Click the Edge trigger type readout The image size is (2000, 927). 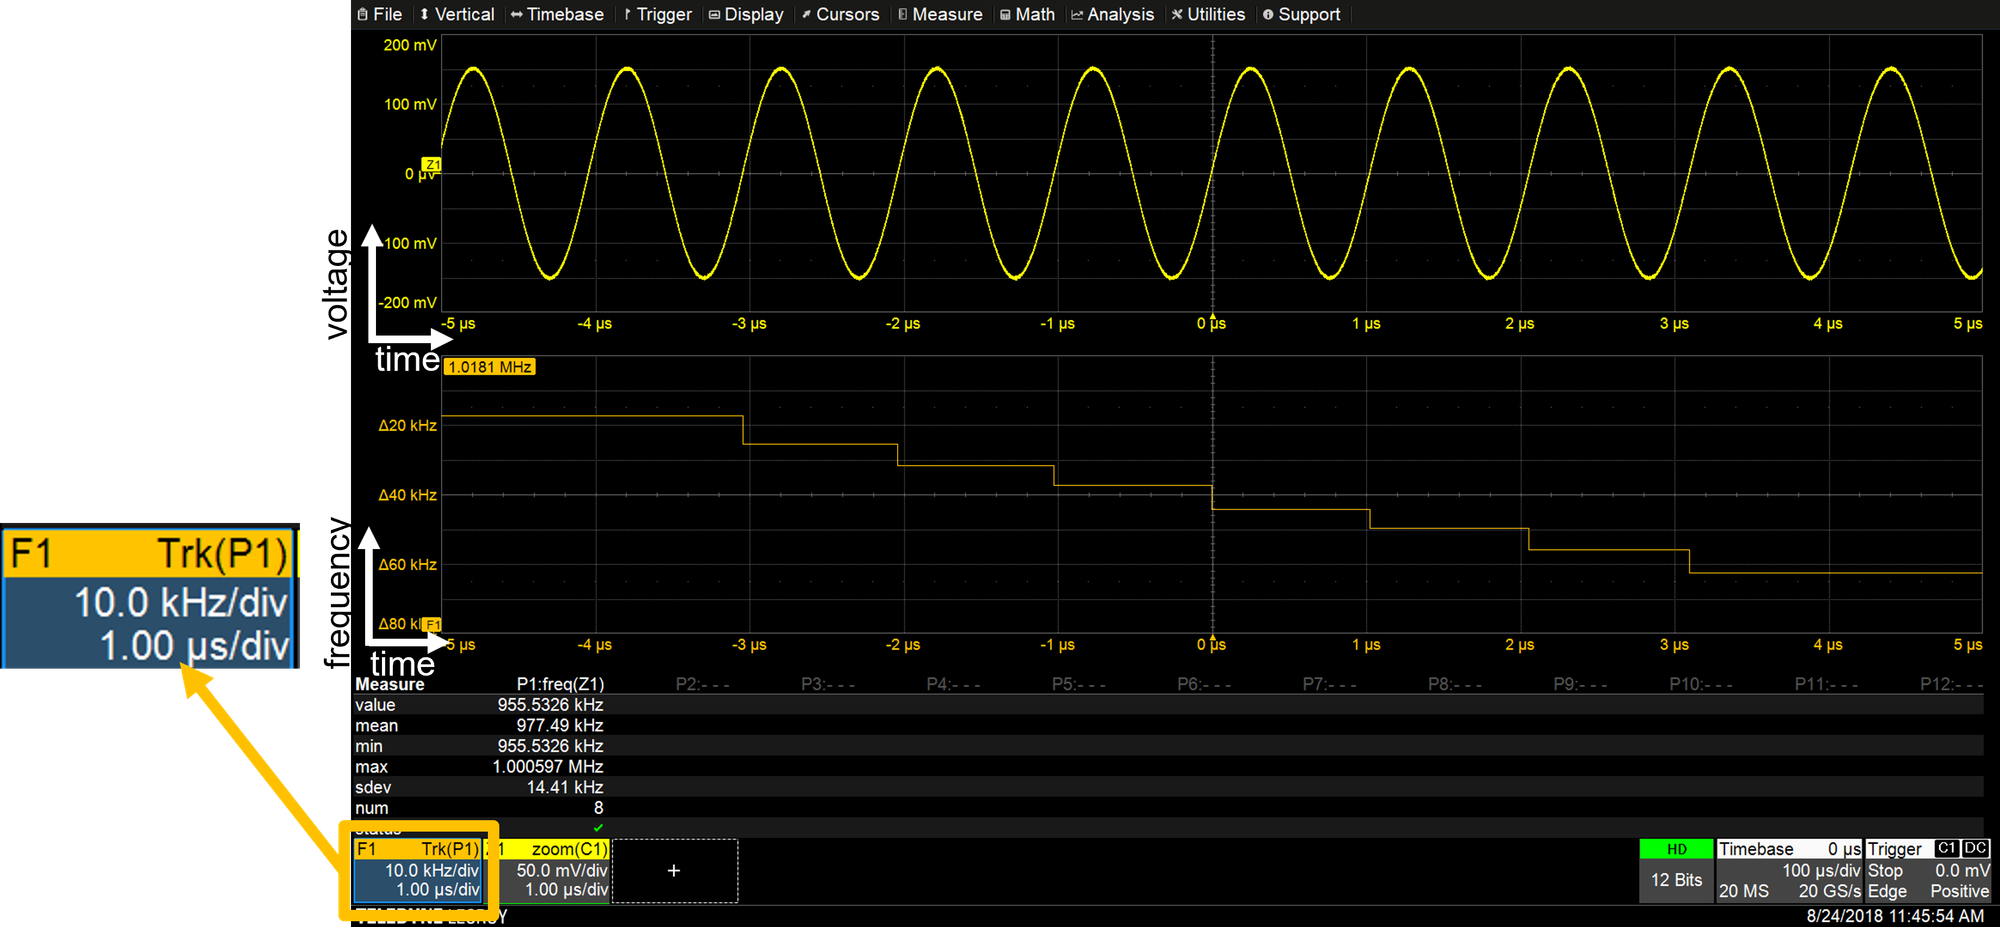[x=1887, y=891]
